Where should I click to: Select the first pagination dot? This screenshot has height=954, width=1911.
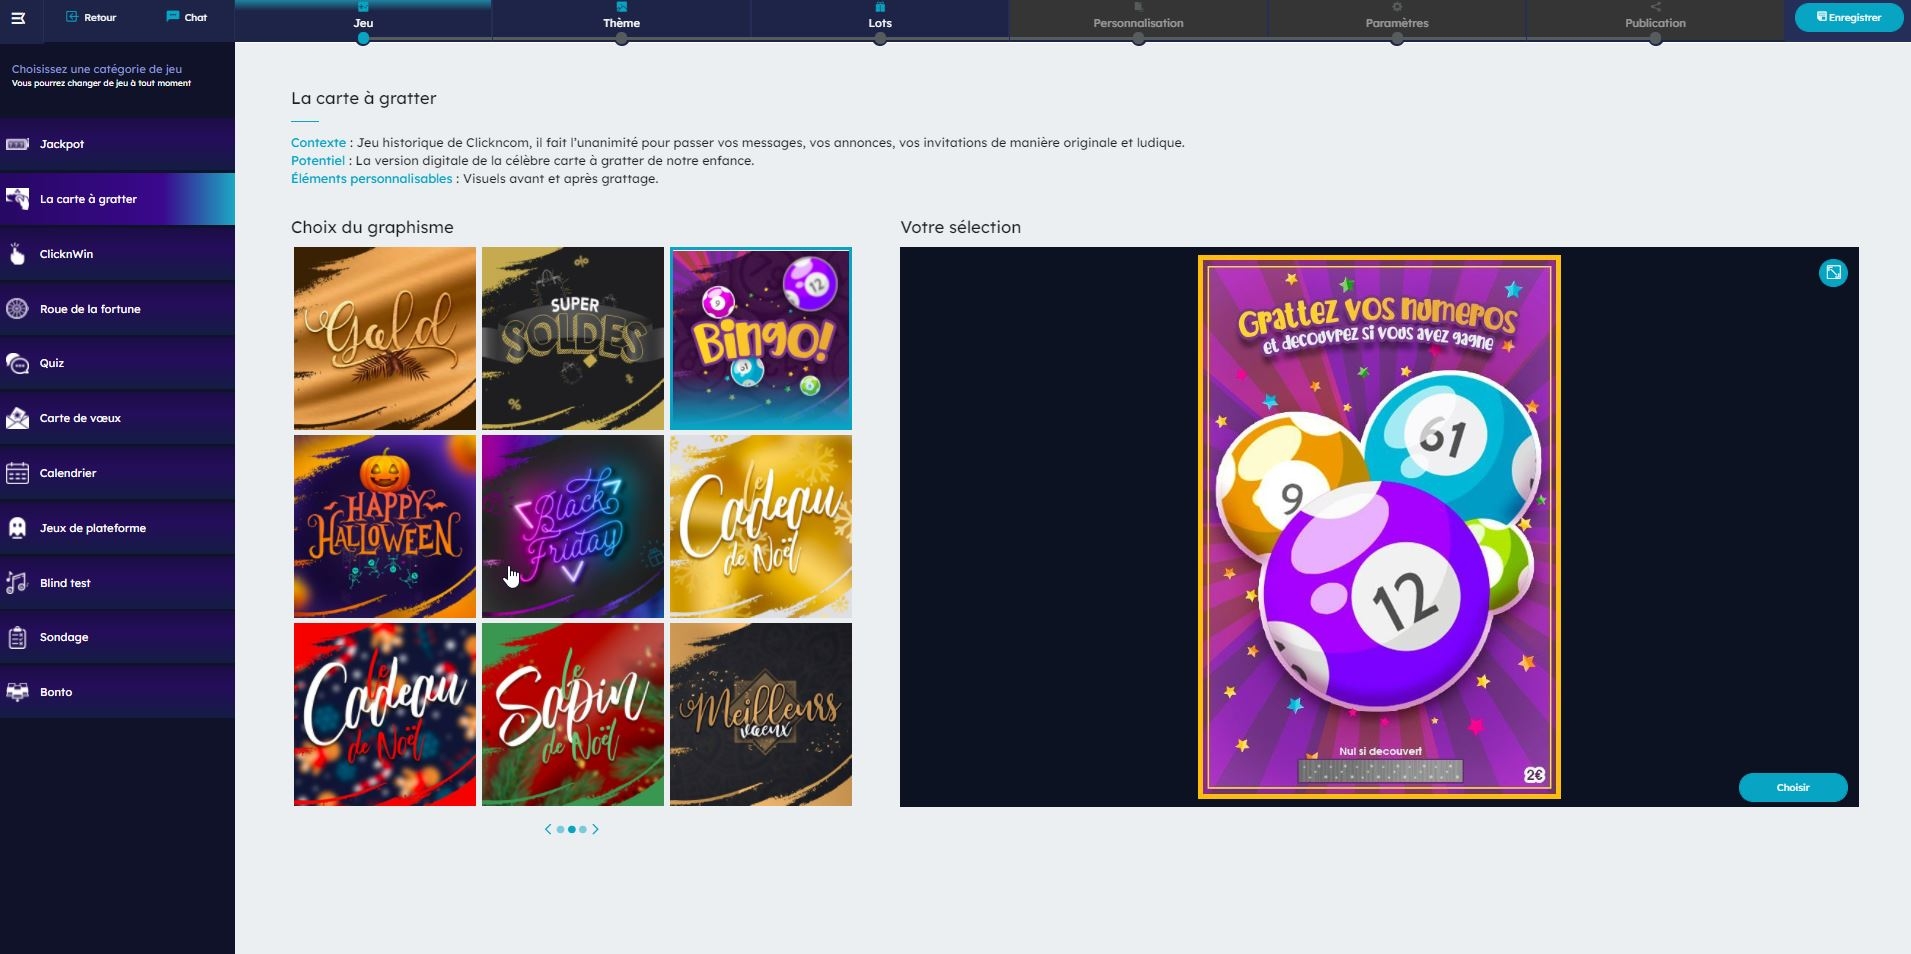[560, 829]
